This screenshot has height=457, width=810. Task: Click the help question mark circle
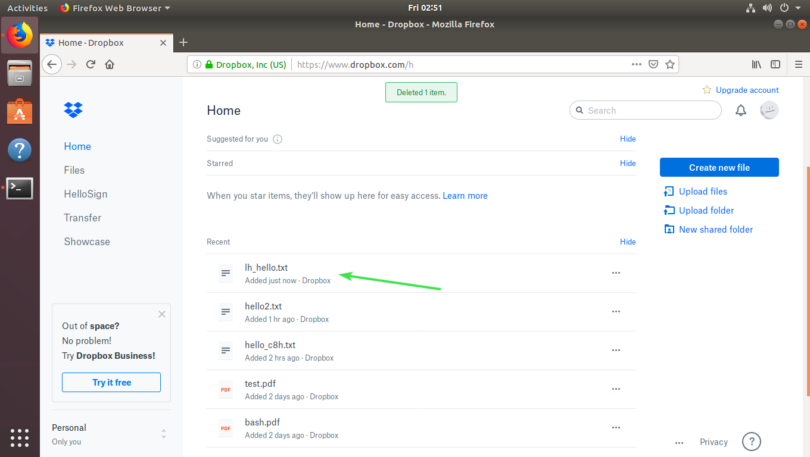pyautogui.click(x=752, y=442)
